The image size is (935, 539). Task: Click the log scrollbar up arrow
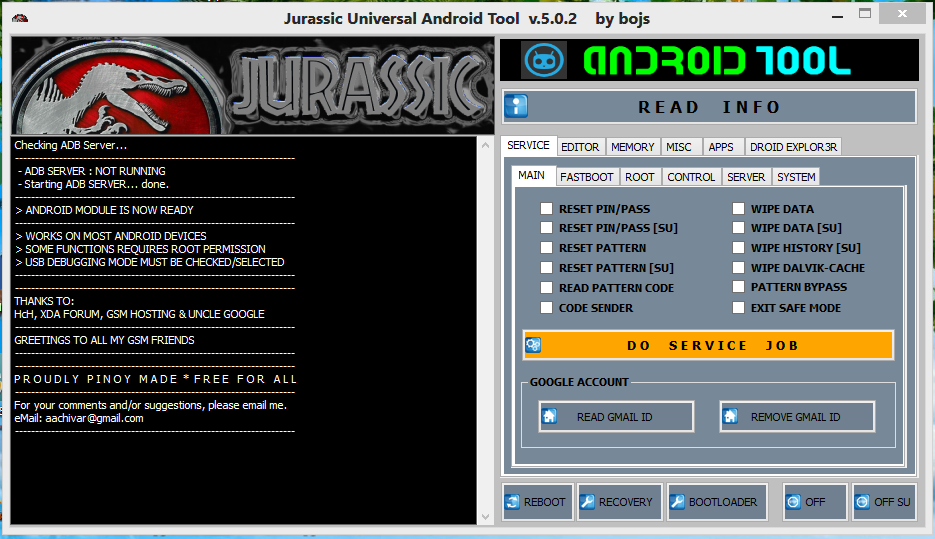pos(485,145)
